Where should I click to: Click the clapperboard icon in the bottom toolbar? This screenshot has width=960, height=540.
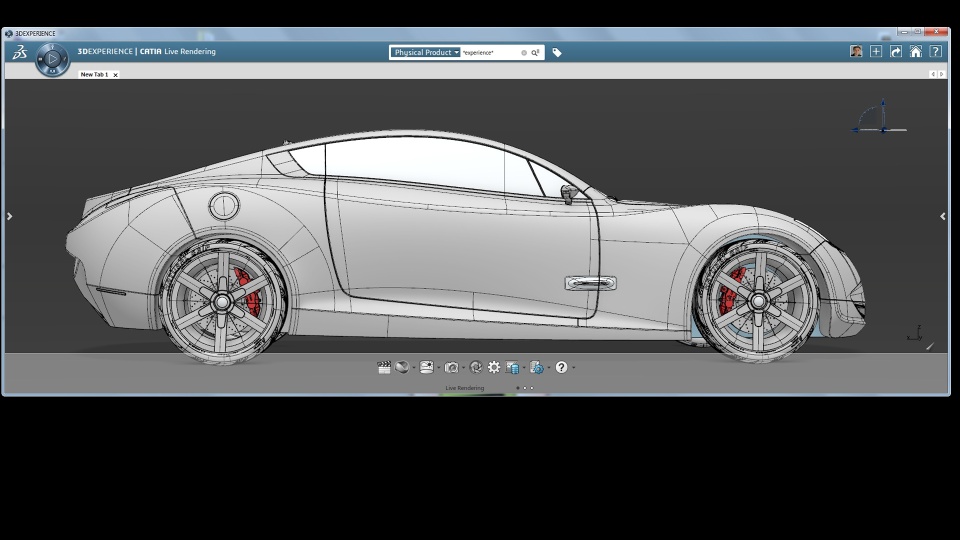point(384,367)
